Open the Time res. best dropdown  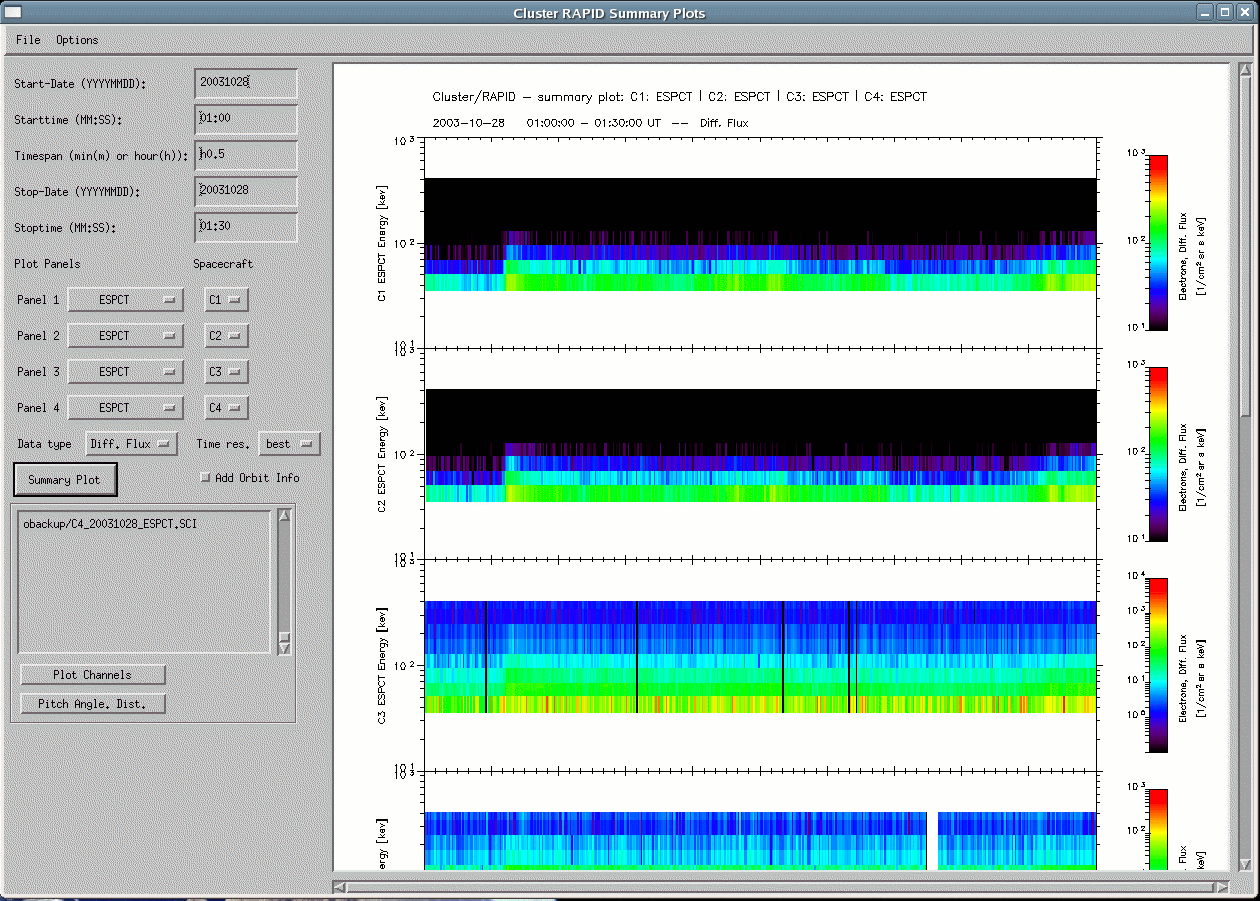[289, 444]
